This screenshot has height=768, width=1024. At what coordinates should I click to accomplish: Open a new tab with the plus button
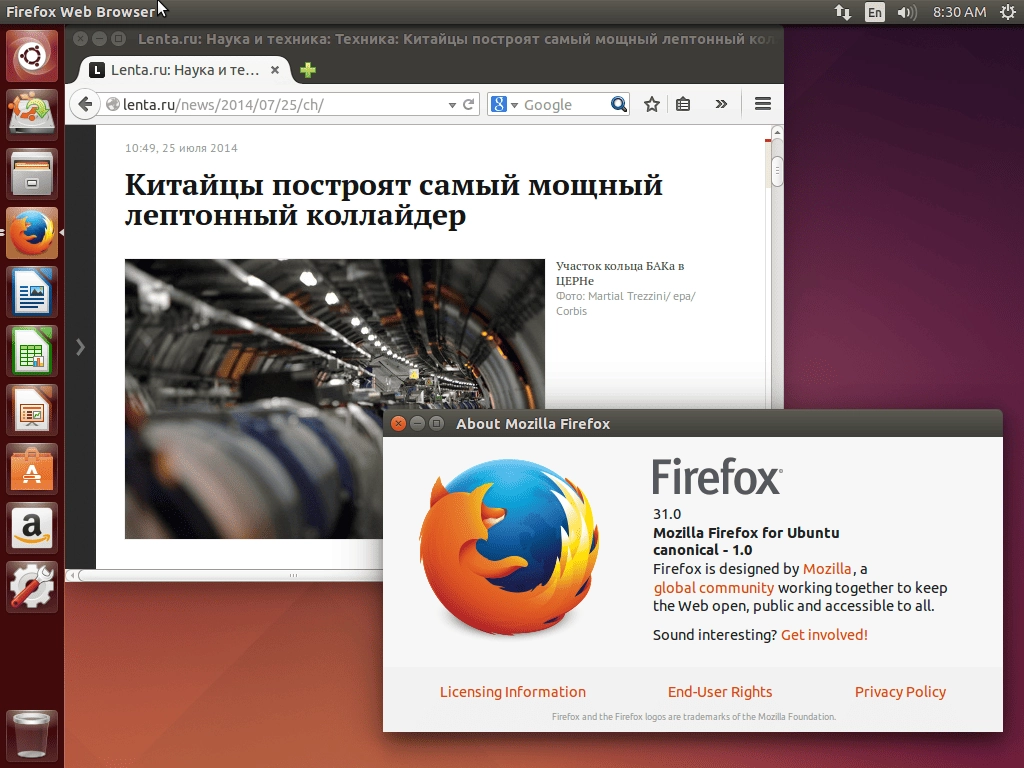(308, 70)
